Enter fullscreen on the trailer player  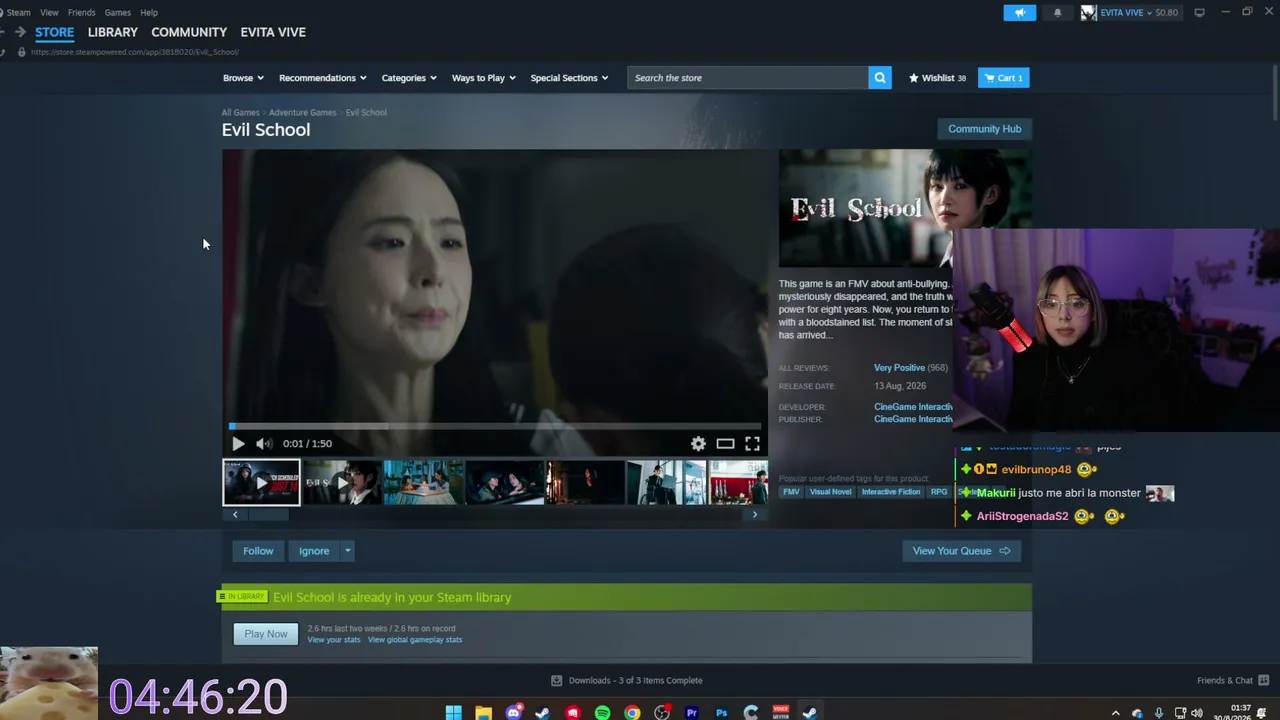752,444
